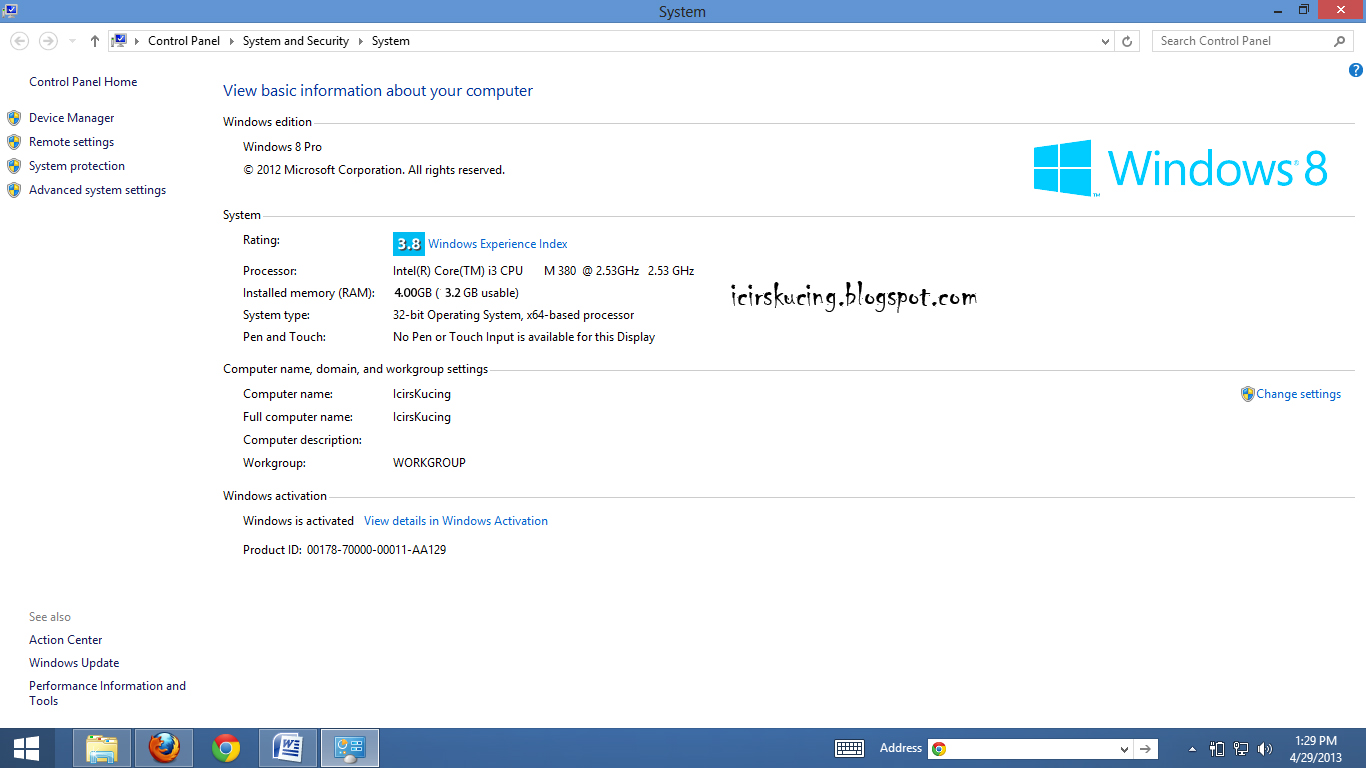Click the Windows 8 Pro edition text
Viewport: 1366px width, 768px height.
[x=282, y=147]
